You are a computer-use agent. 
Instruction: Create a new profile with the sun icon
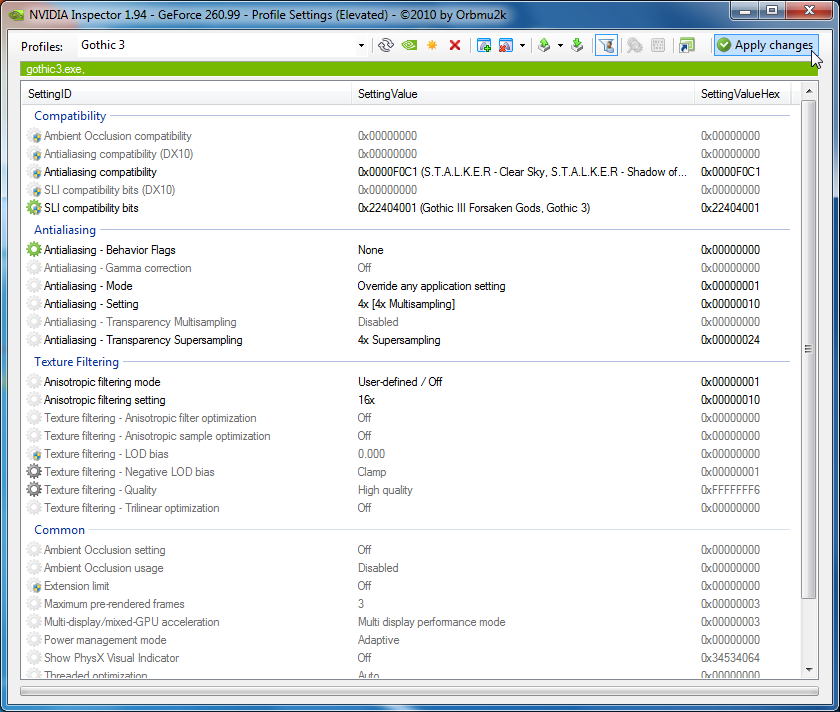[432, 46]
